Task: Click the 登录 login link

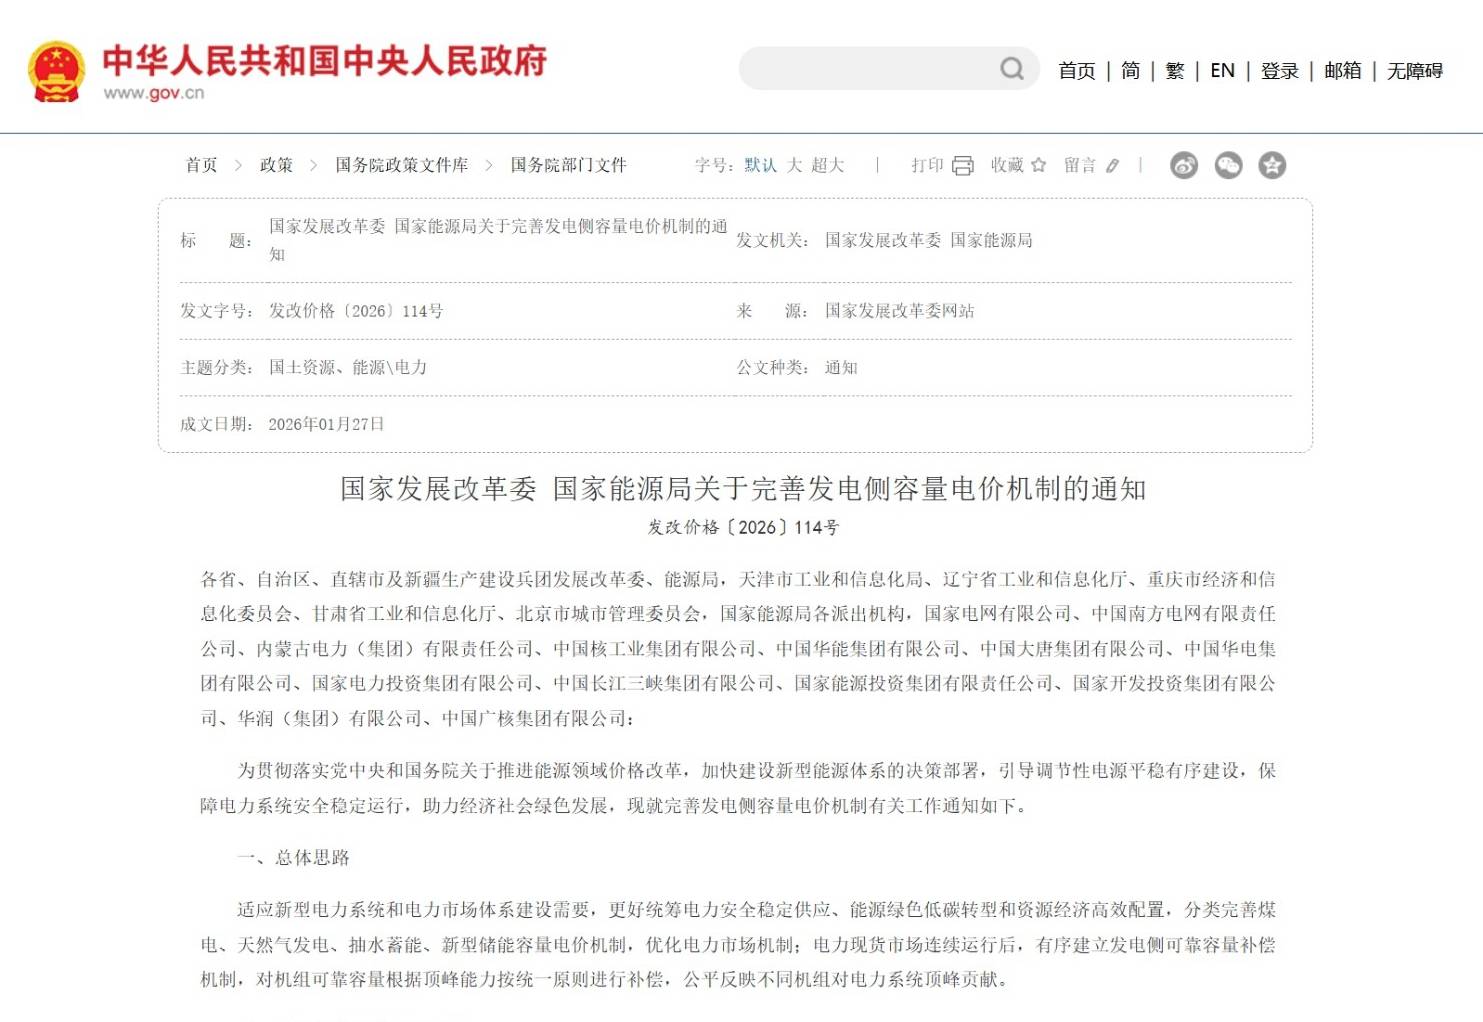Action: (x=1279, y=71)
